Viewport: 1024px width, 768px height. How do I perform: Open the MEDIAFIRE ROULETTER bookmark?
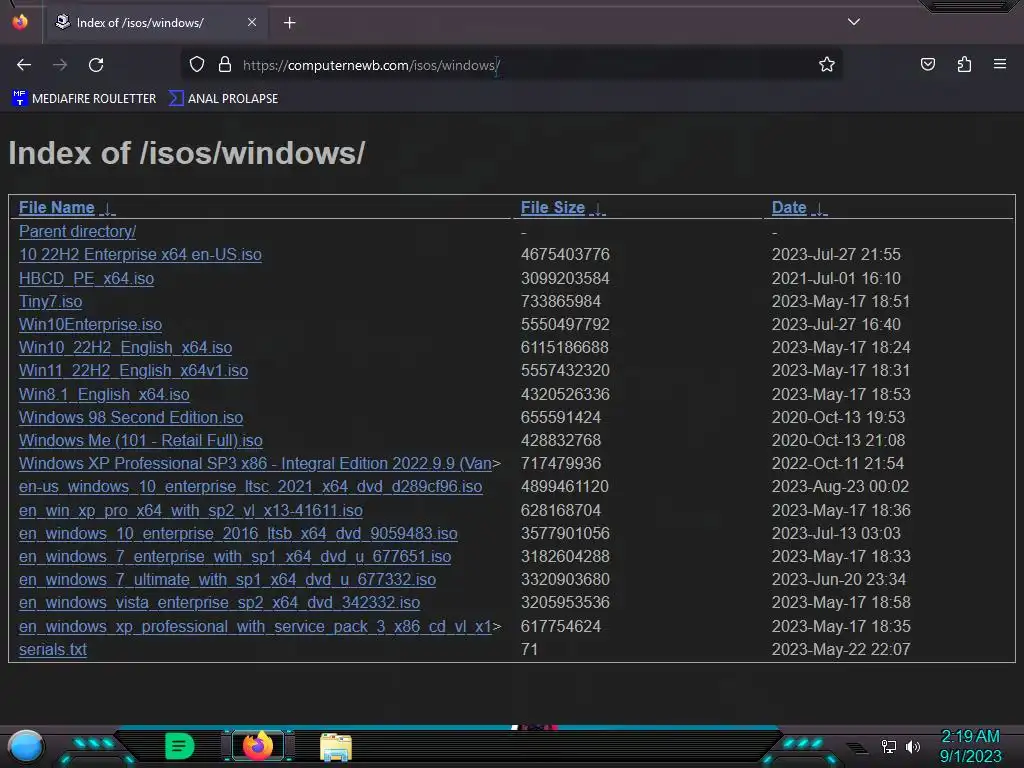click(84, 99)
